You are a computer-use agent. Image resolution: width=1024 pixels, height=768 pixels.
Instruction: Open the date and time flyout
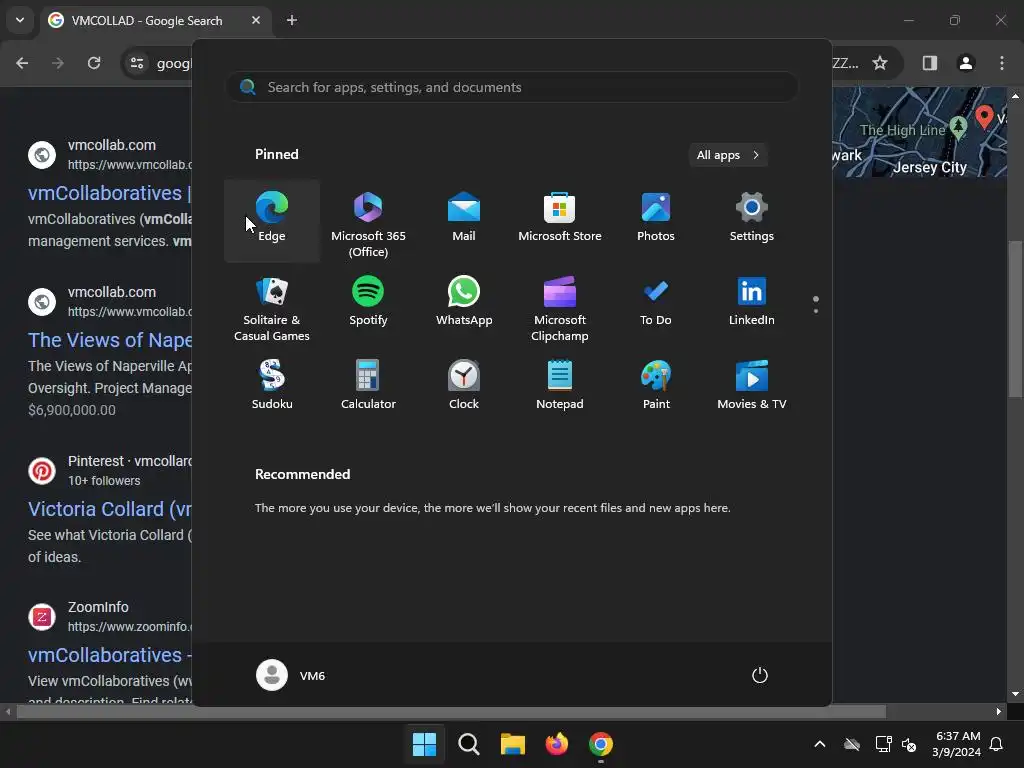click(x=957, y=744)
